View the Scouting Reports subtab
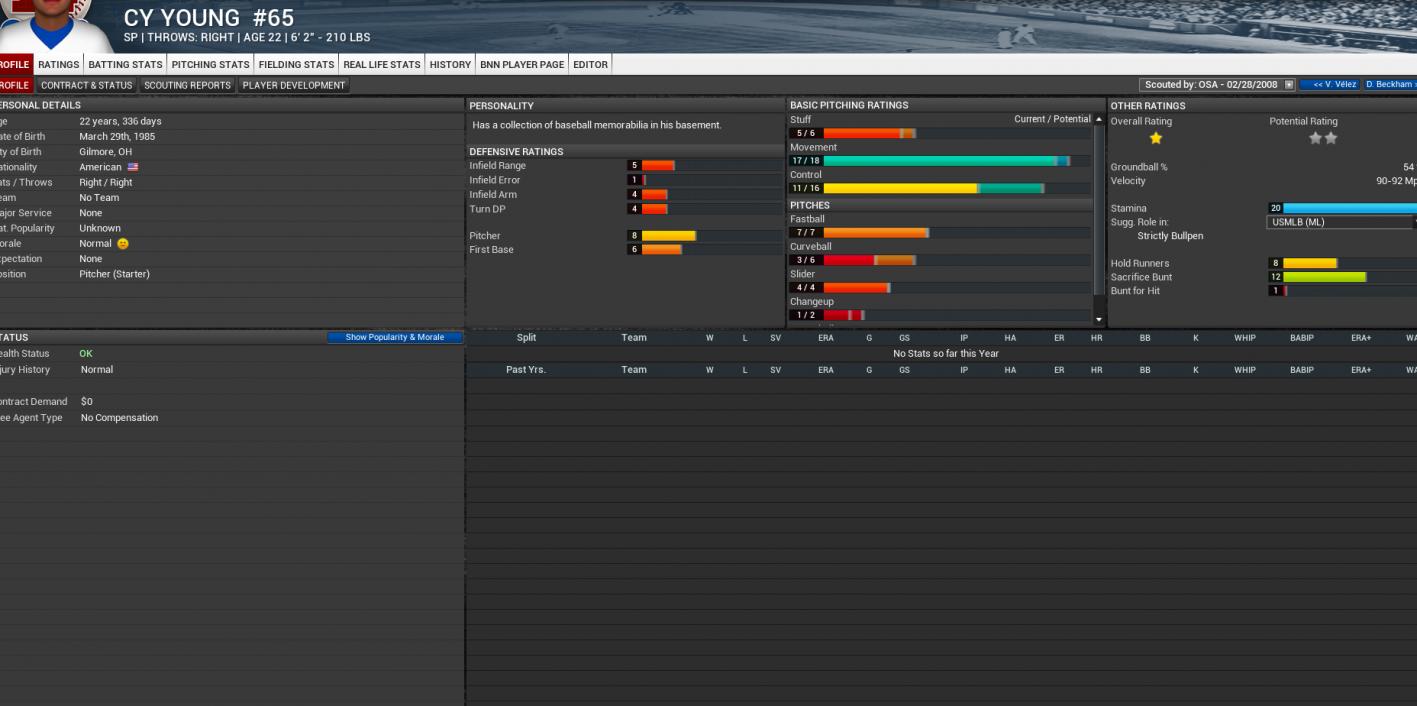Screen dimensions: 1417x706 (187, 85)
